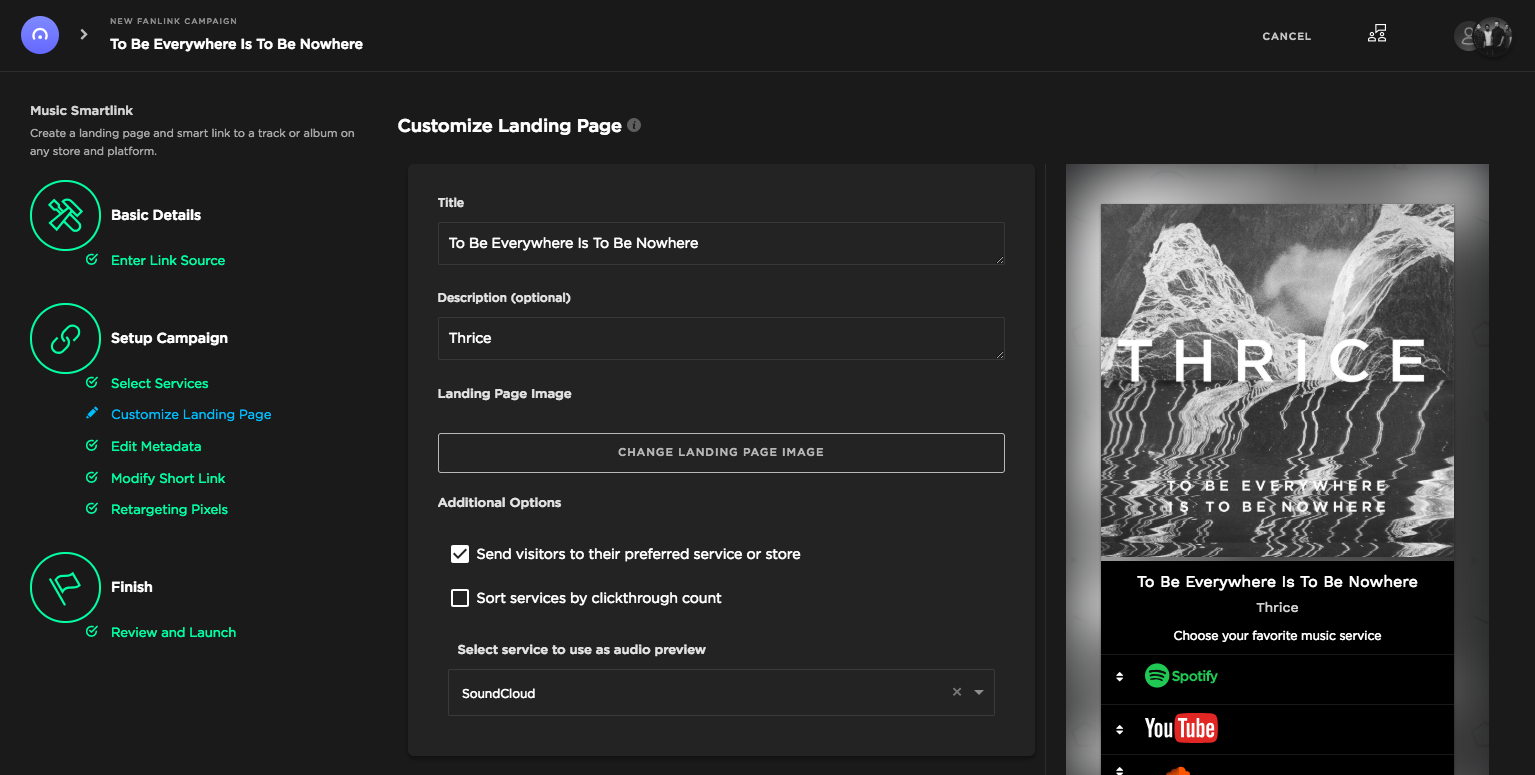Viewport: 1535px width, 775px height.
Task: Click the Setup Campaign chain-link circle icon
Action: 66,338
